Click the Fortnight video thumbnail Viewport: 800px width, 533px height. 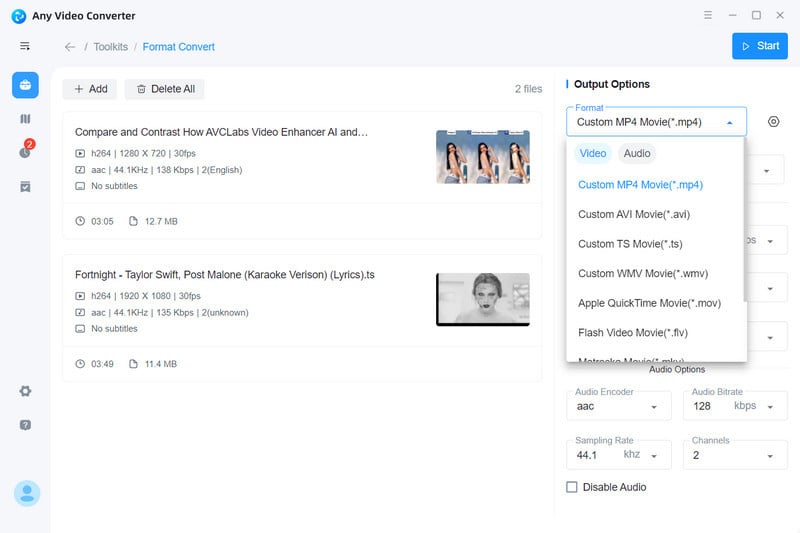click(483, 299)
